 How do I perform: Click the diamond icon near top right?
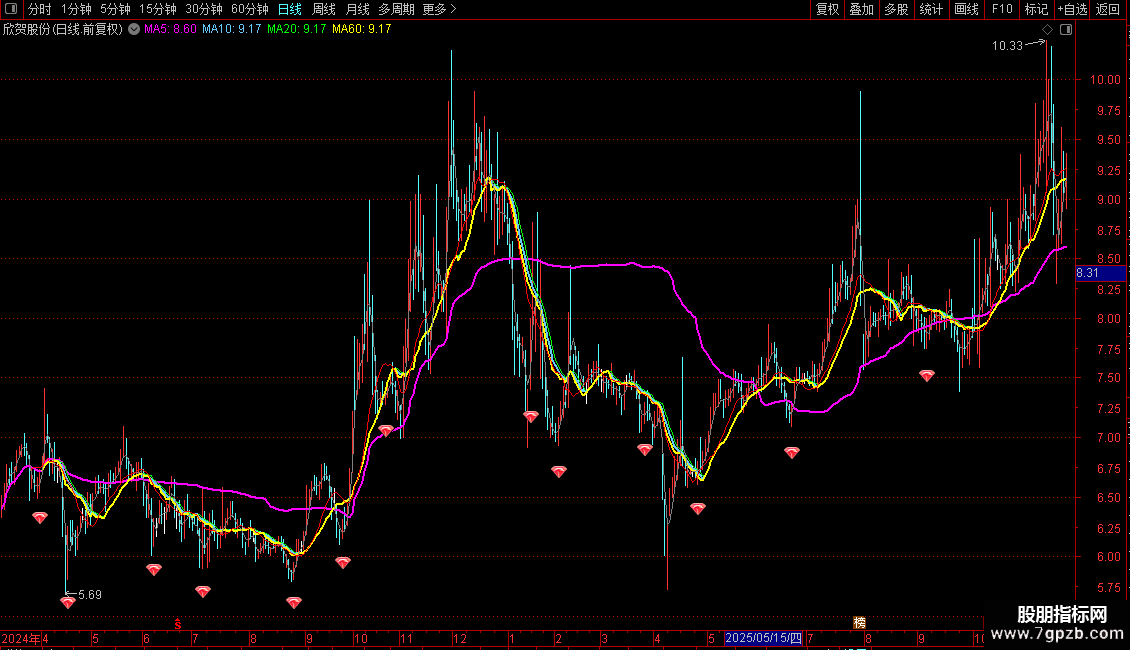point(1047,30)
